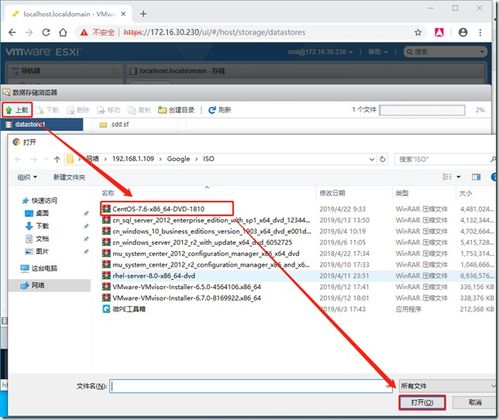Reload the browser page
The width and height of the screenshot is (499, 420).
46,32
